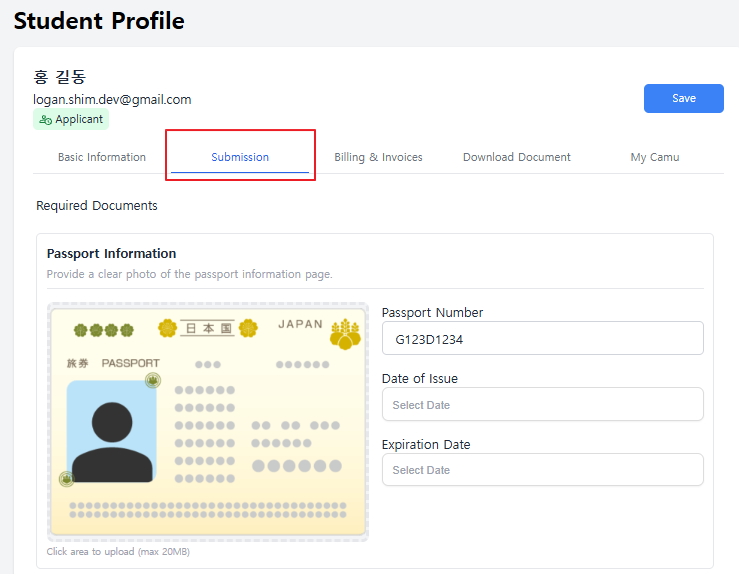Click the Date of Issue label
Image resolution: width=739 pixels, height=574 pixels.
tap(419, 378)
